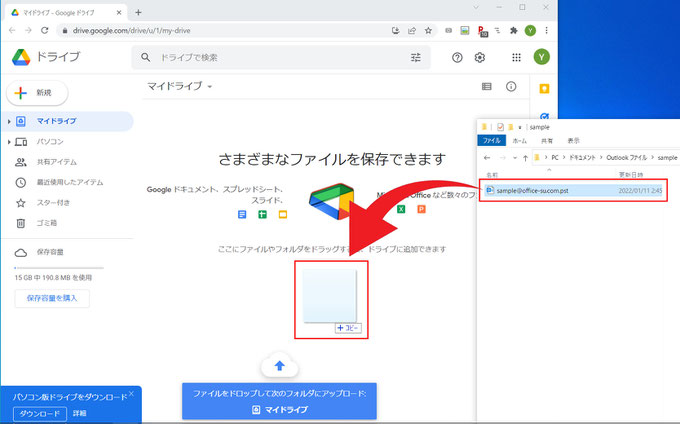The image size is (680, 424).
Task: Click the 詳細 link in the banner
Action: [79, 414]
